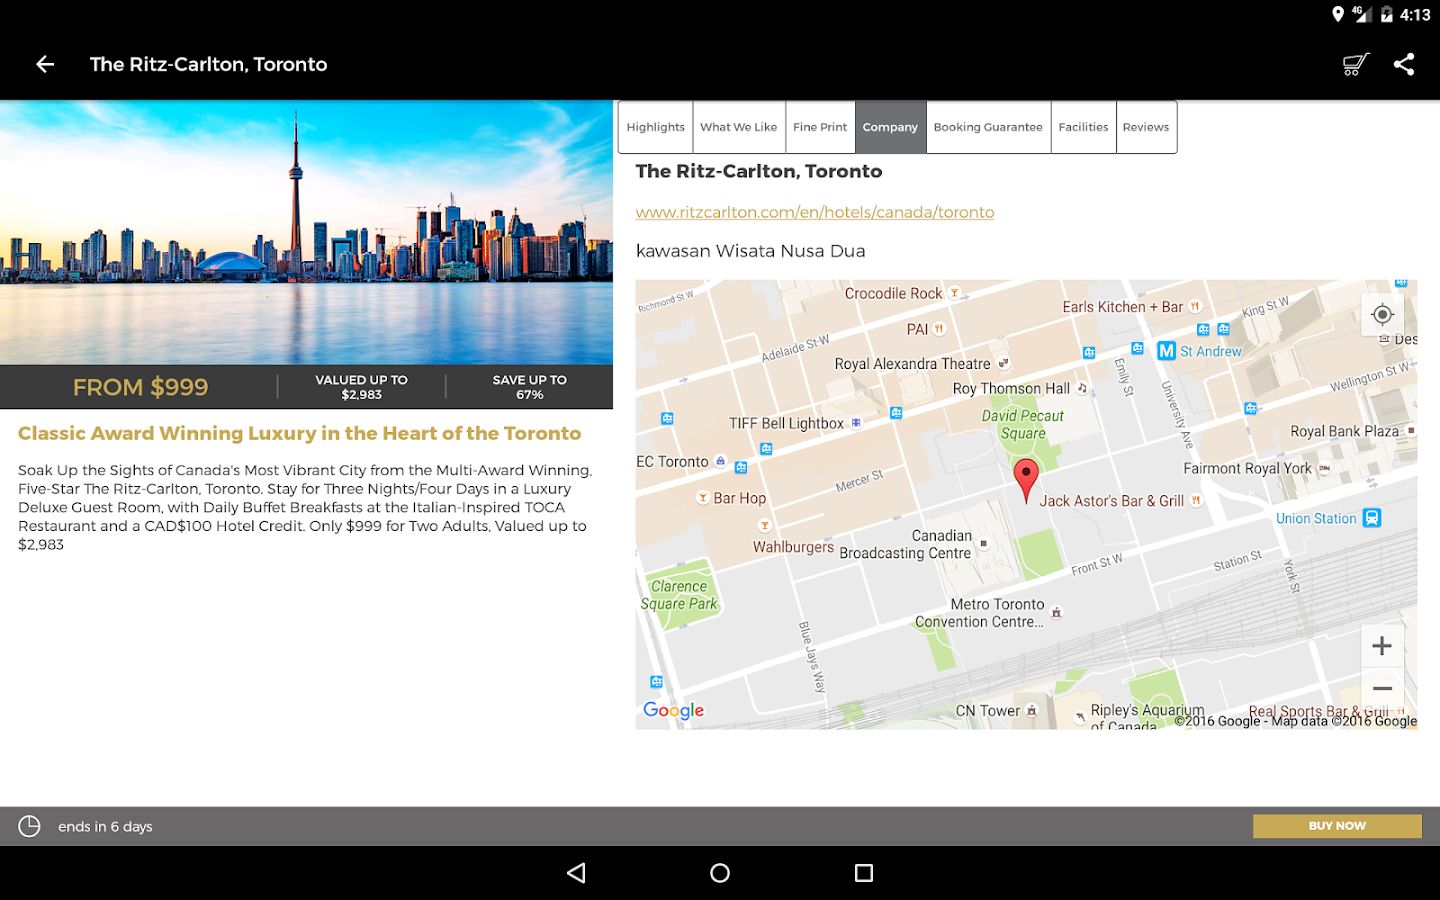This screenshot has width=1440, height=900.
Task: Open the What We Like tab
Action: [739, 127]
